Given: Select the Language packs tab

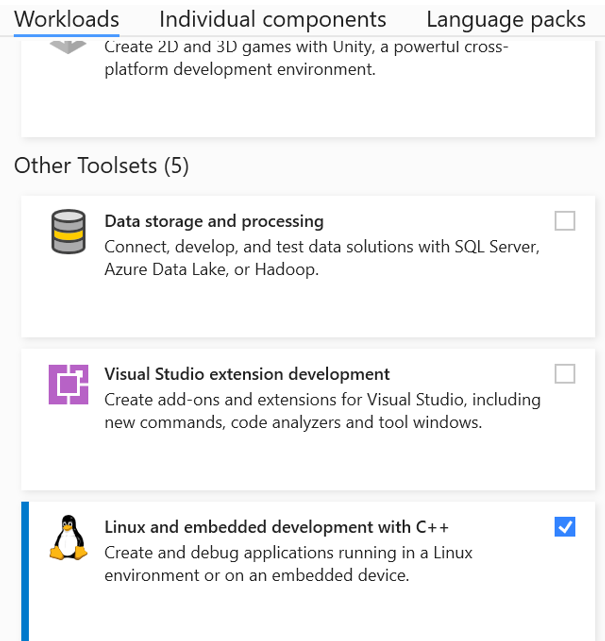Looking at the screenshot, I should [505, 19].
